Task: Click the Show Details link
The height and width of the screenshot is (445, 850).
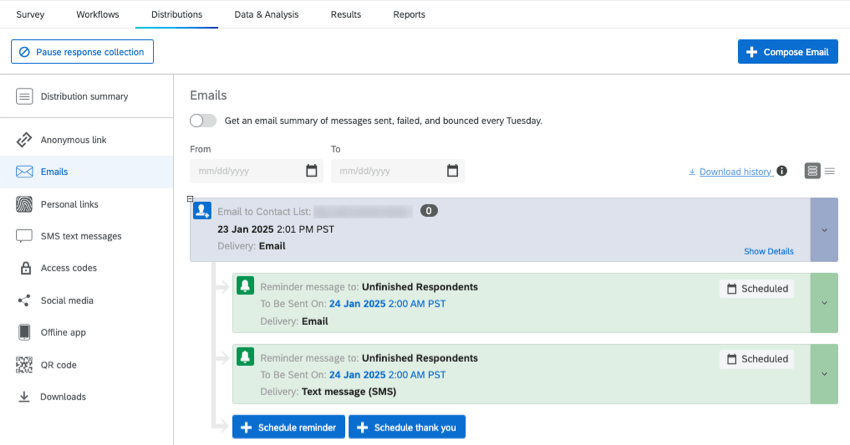Action: click(x=768, y=251)
